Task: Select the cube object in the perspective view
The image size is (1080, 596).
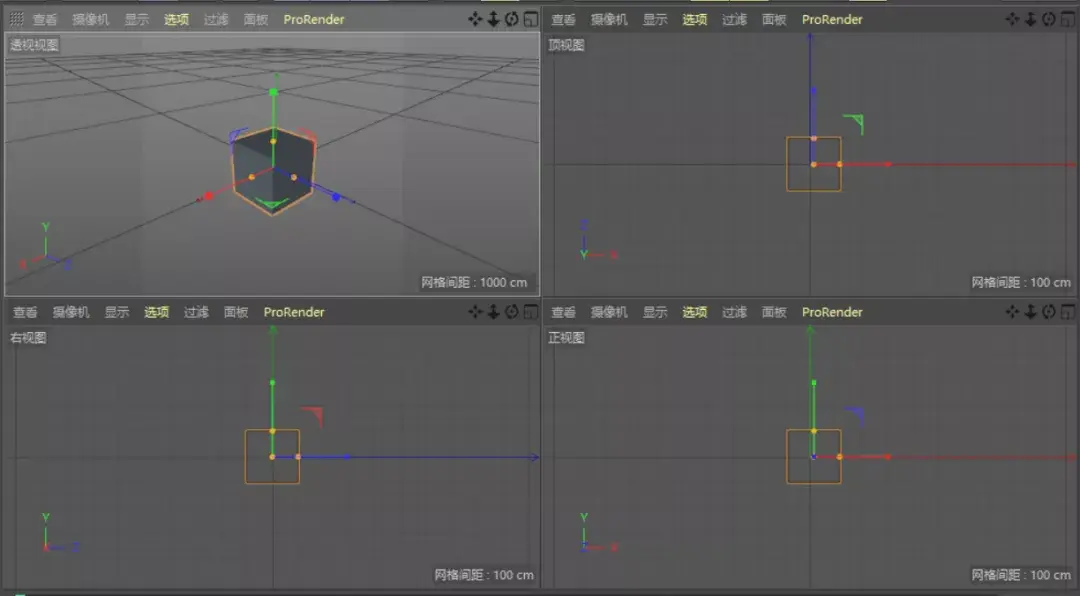Action: point(272,171)
